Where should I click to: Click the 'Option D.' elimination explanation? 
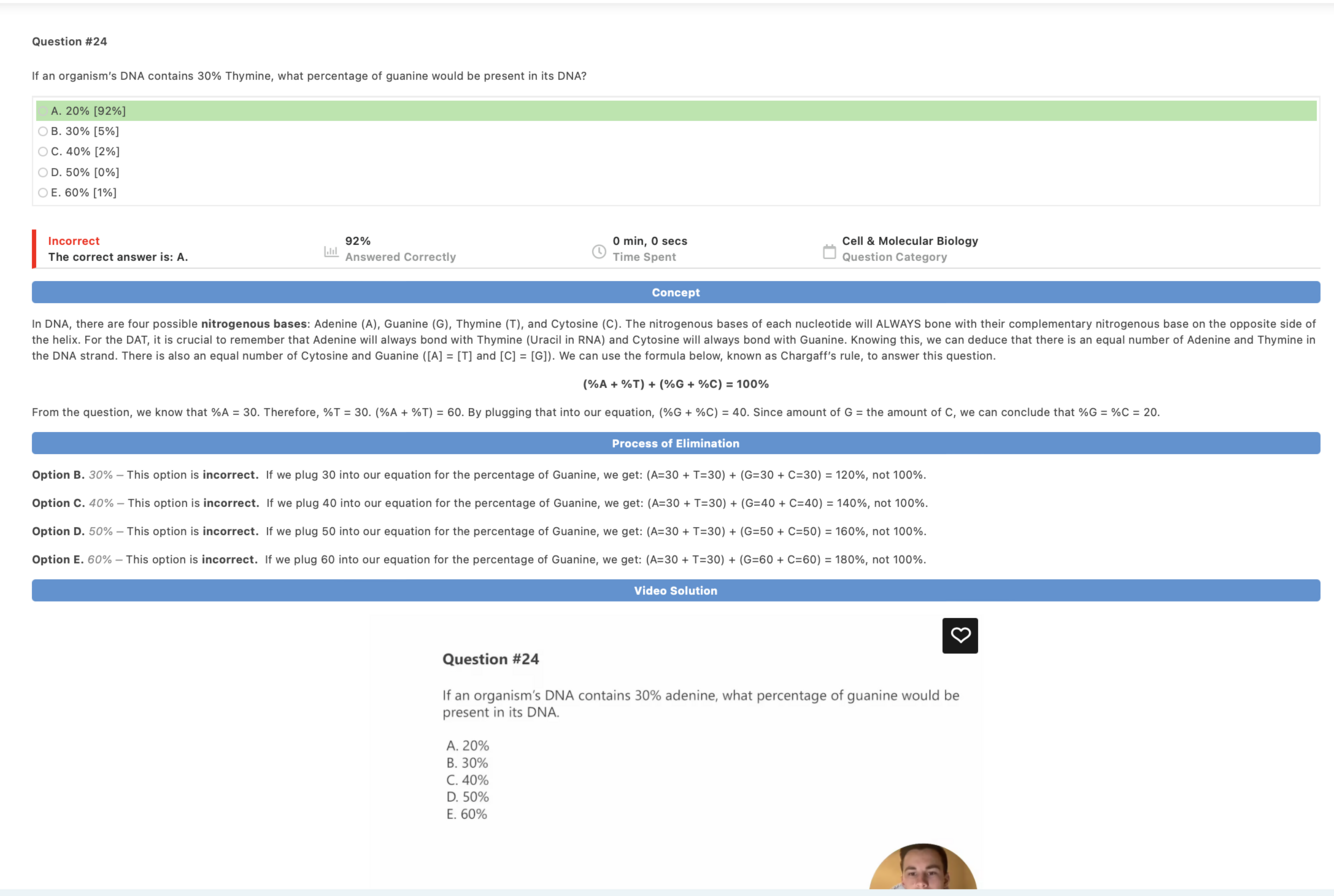[481, 530]
